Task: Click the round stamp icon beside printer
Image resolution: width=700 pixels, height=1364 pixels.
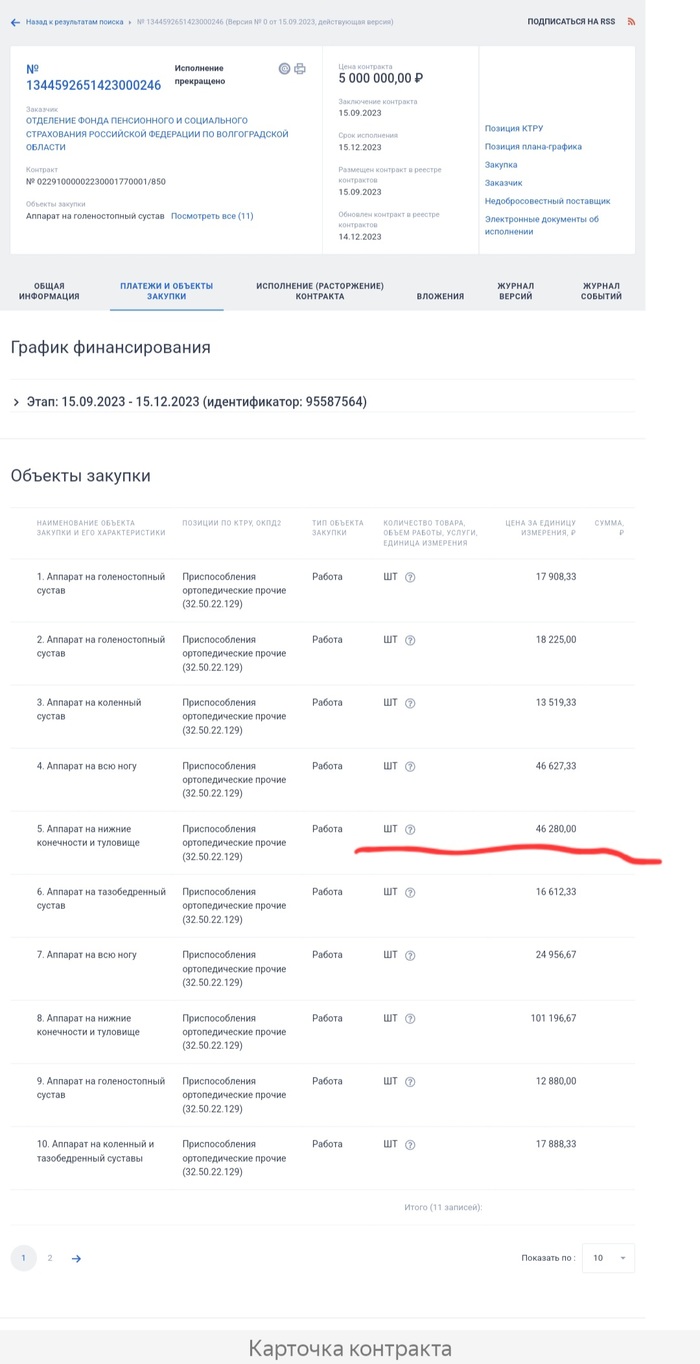Action: pos(284,69)
